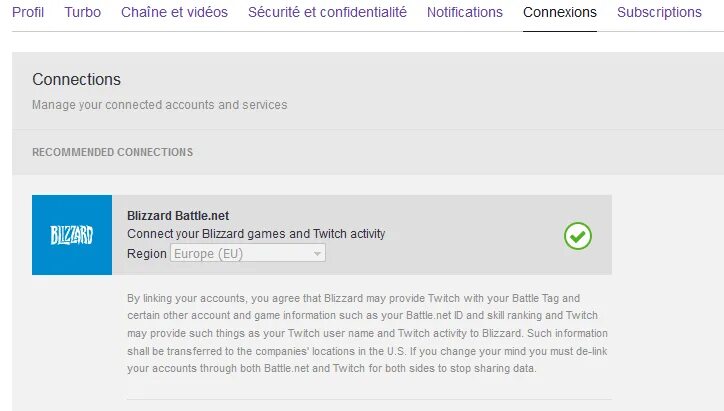Click the Region dropdown arrow
Screen dimensions: 724x411
[x=318, y=254]
